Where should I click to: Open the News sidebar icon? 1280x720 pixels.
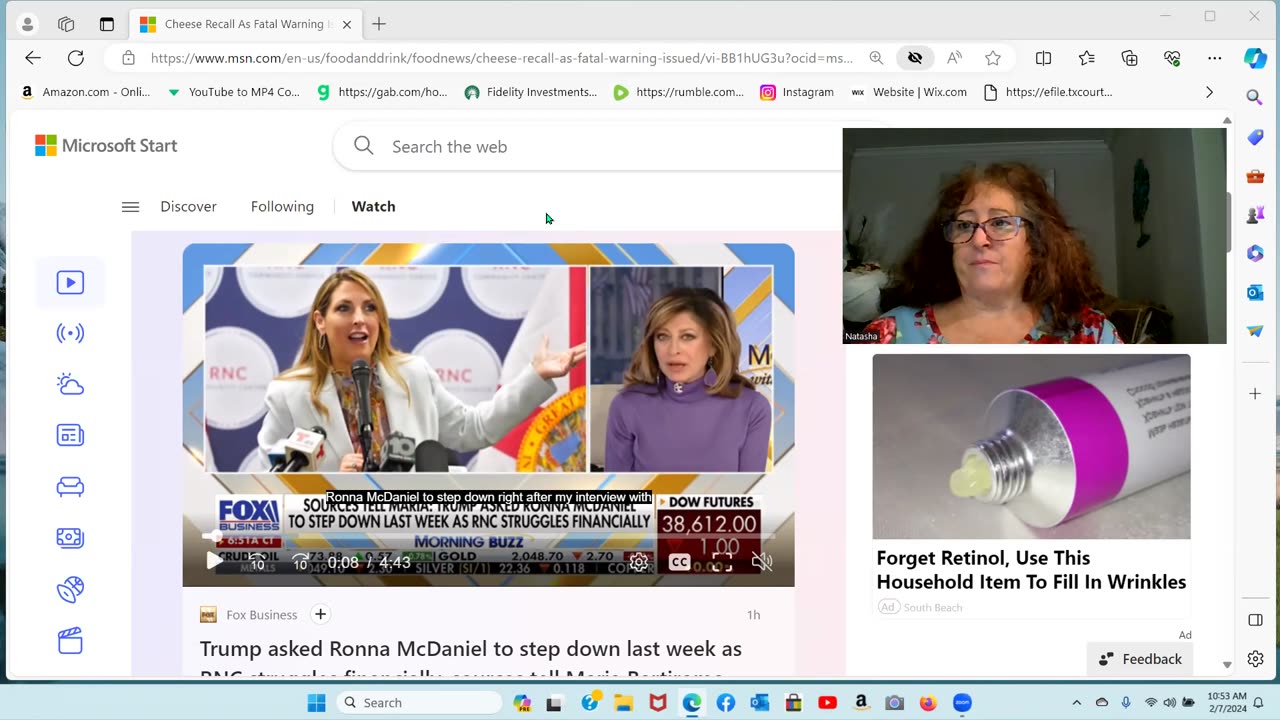tap(70, 435)
